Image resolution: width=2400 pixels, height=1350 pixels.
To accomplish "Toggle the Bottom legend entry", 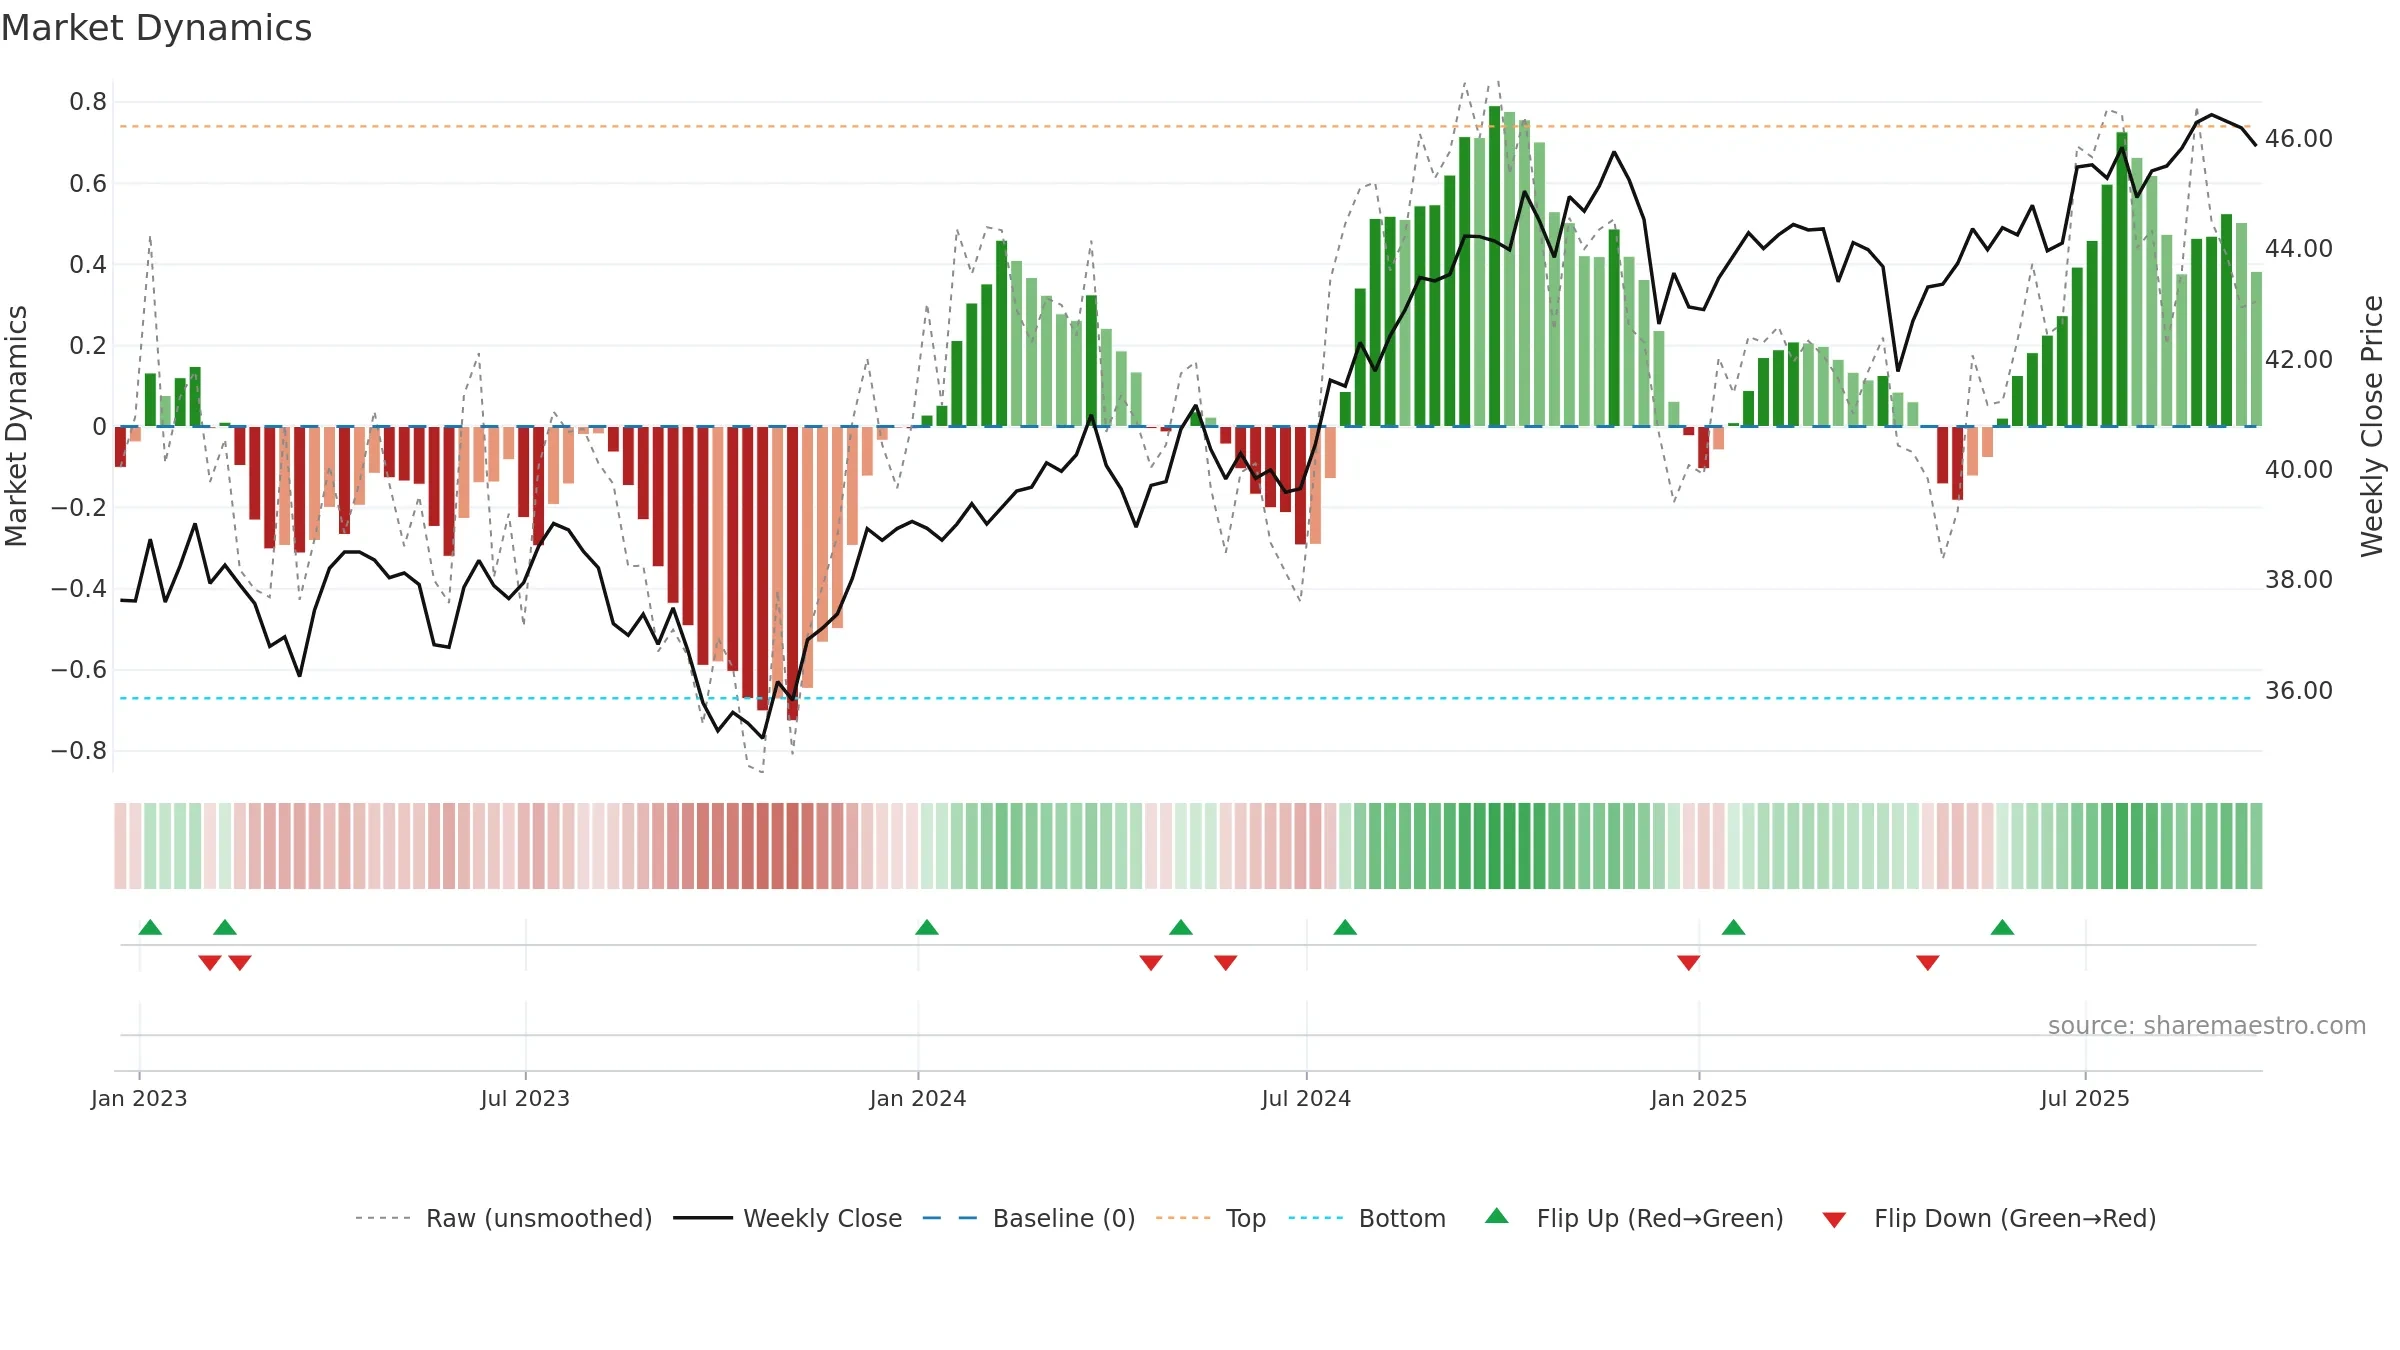I will point(1367,1218).
